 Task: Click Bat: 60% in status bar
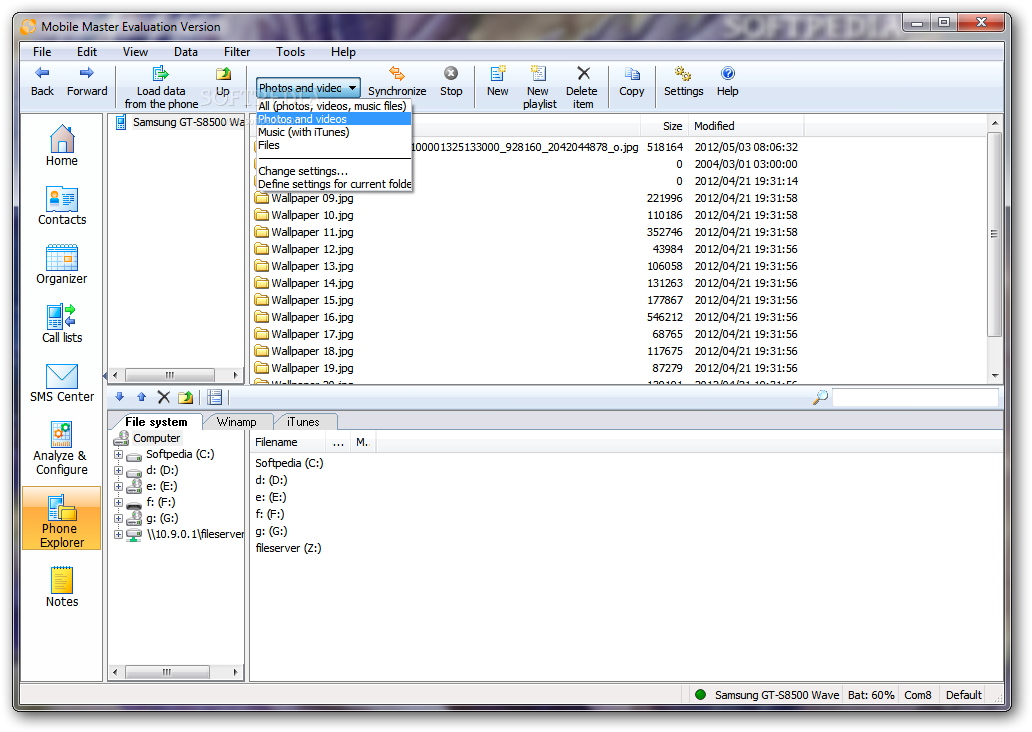(x=871, y=695)
